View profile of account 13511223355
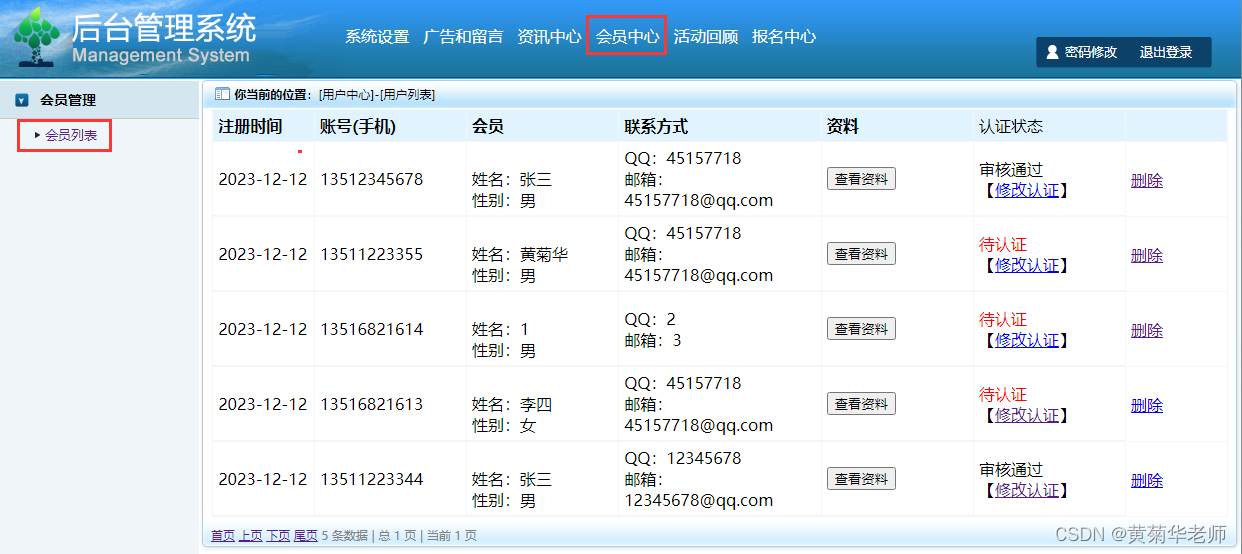1242x554 pixels. coord(861,254)
